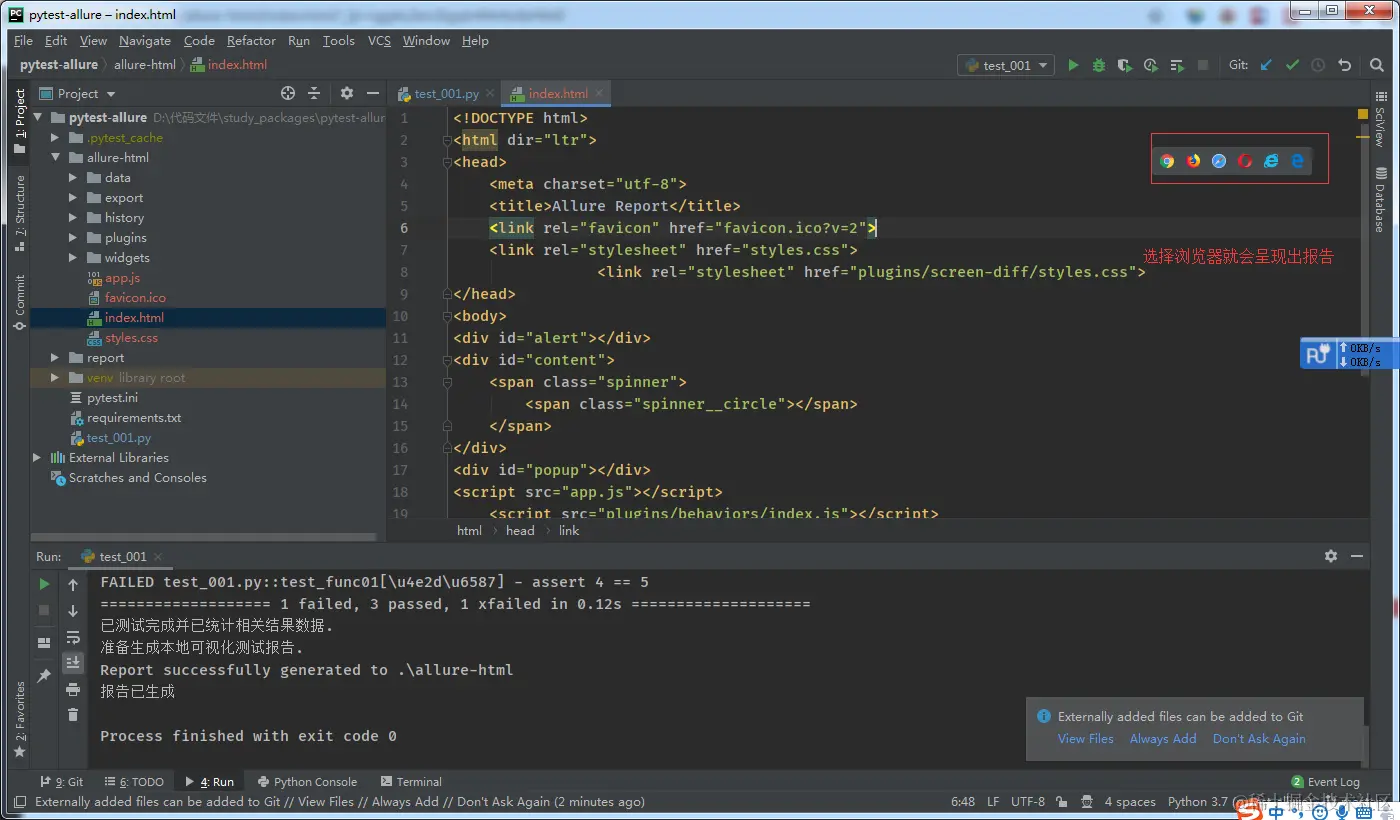This screenshot has height=820, width=1400.
Task: Toggle soft-wrap in Run console
Action: pos(73,637)
